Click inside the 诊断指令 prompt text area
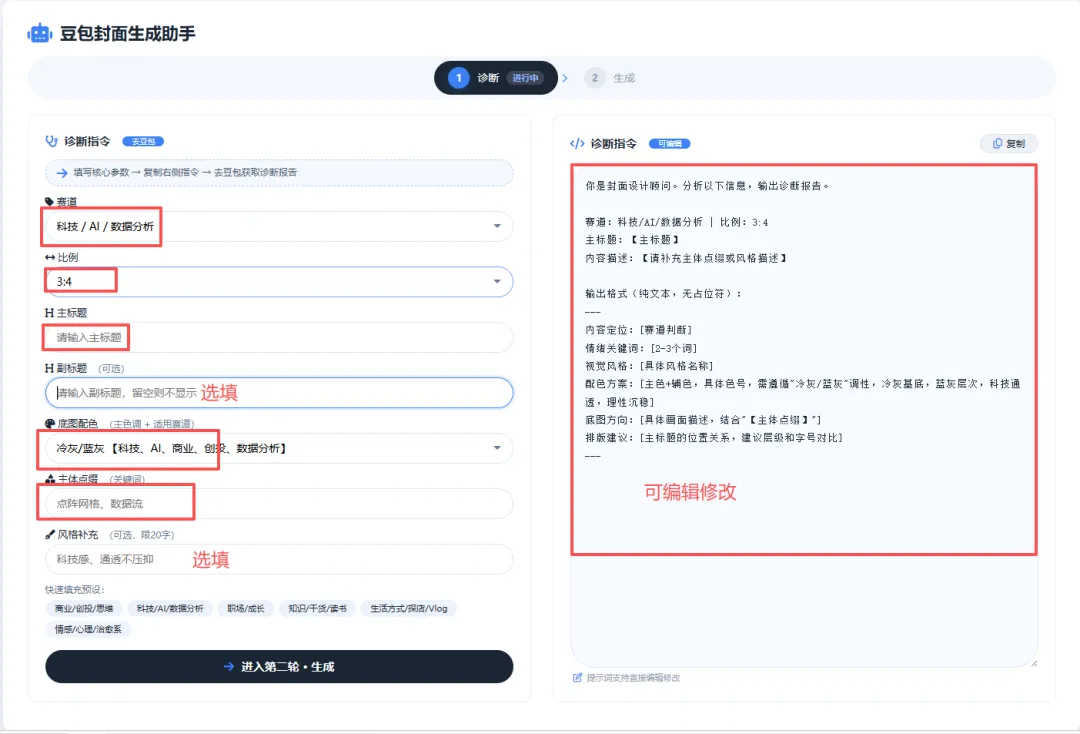The width and height of the screenshot is (1080, 734). pos(804,415)
